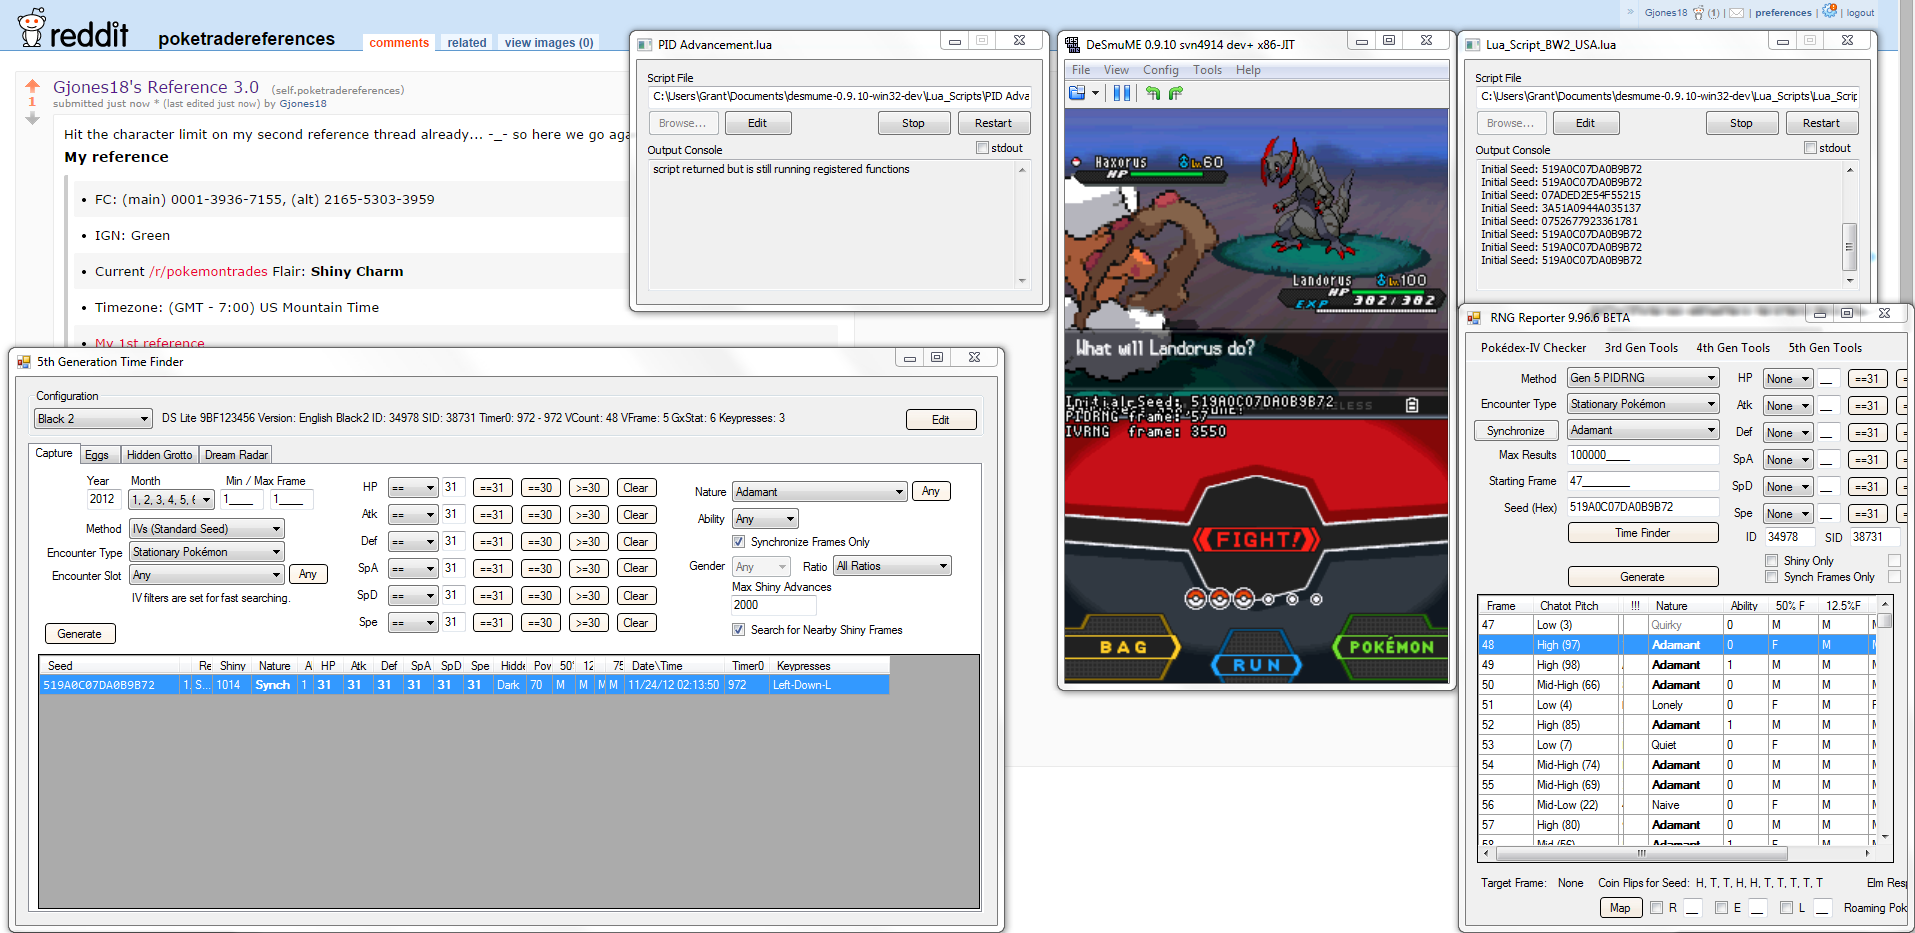
Task: Open the Black 2 profile dropdown
Action: pyautogui.click(x=93, y=419)
